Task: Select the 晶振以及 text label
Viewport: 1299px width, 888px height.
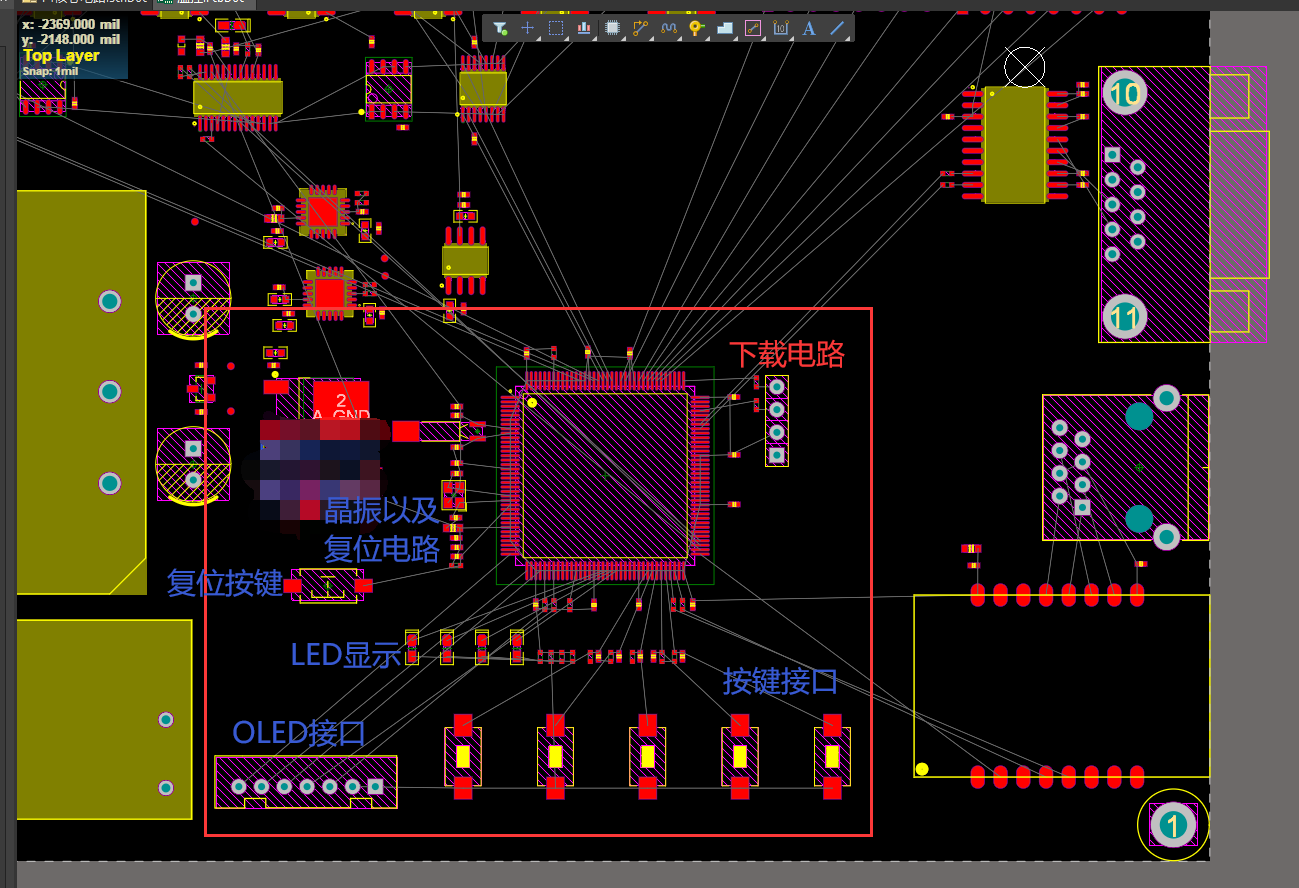Action: pyautogui.click(x=381, y=510)
